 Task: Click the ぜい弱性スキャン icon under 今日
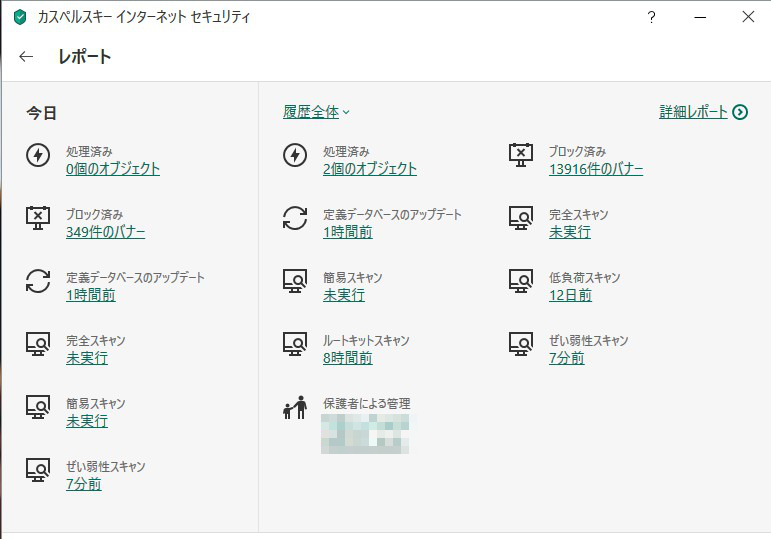point(38,470)
